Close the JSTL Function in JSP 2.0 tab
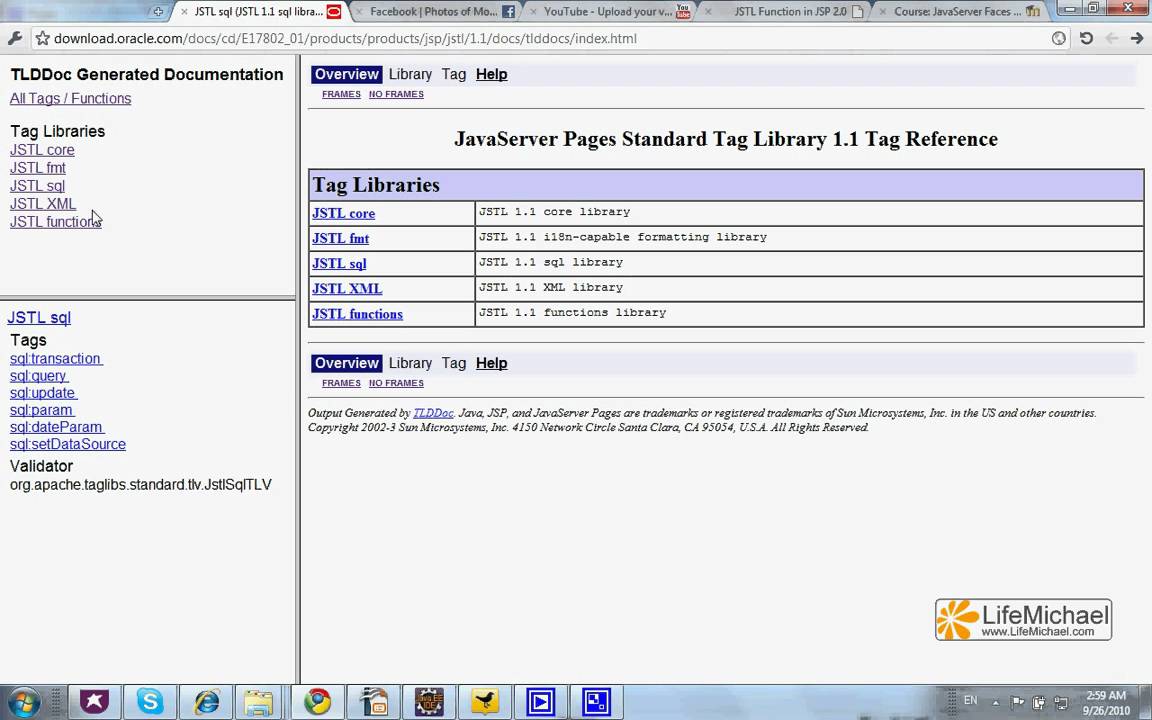This screenshot has height=720, width=1152. coord(708,12)
